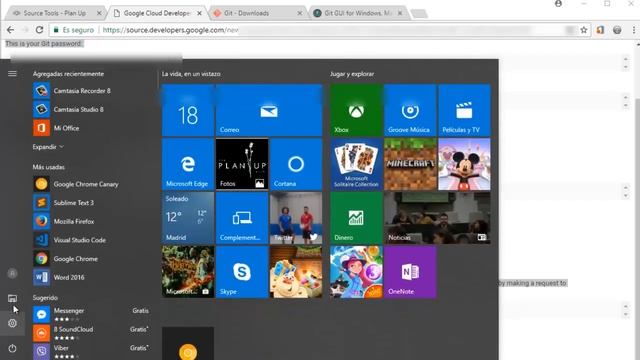Launch the OneNote tile
Viewport: 640px width, 360px height.
[x=410, y=272]
